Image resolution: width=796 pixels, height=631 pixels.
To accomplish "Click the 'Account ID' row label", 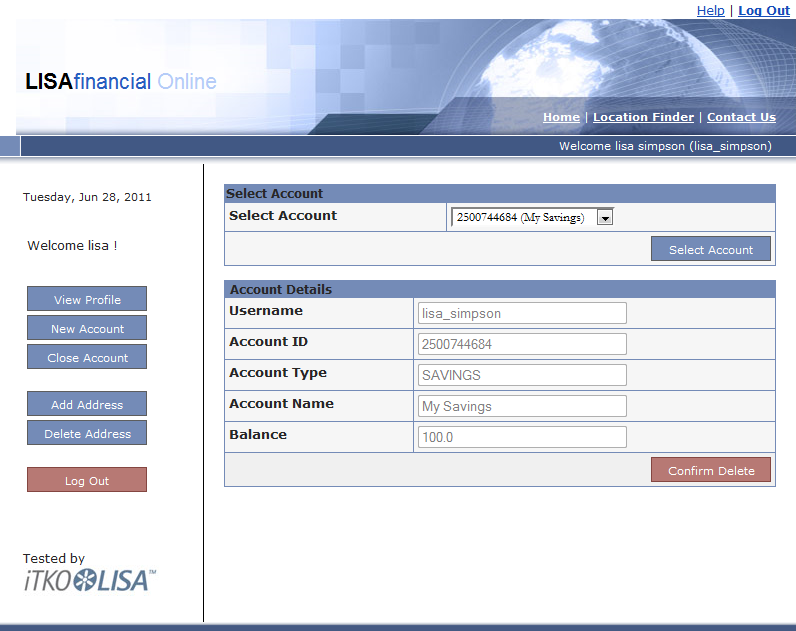I will pyautogui.click(x=268, y=342).
